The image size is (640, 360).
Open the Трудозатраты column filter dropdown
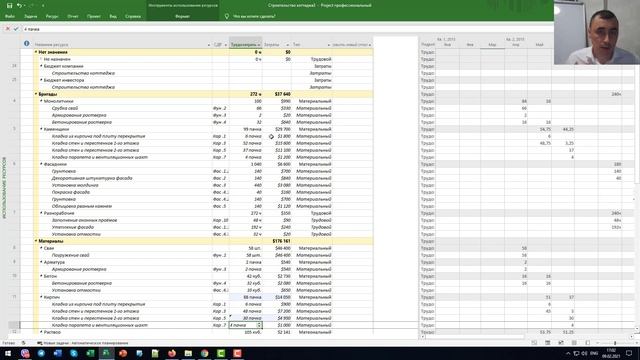pos(259,44)
